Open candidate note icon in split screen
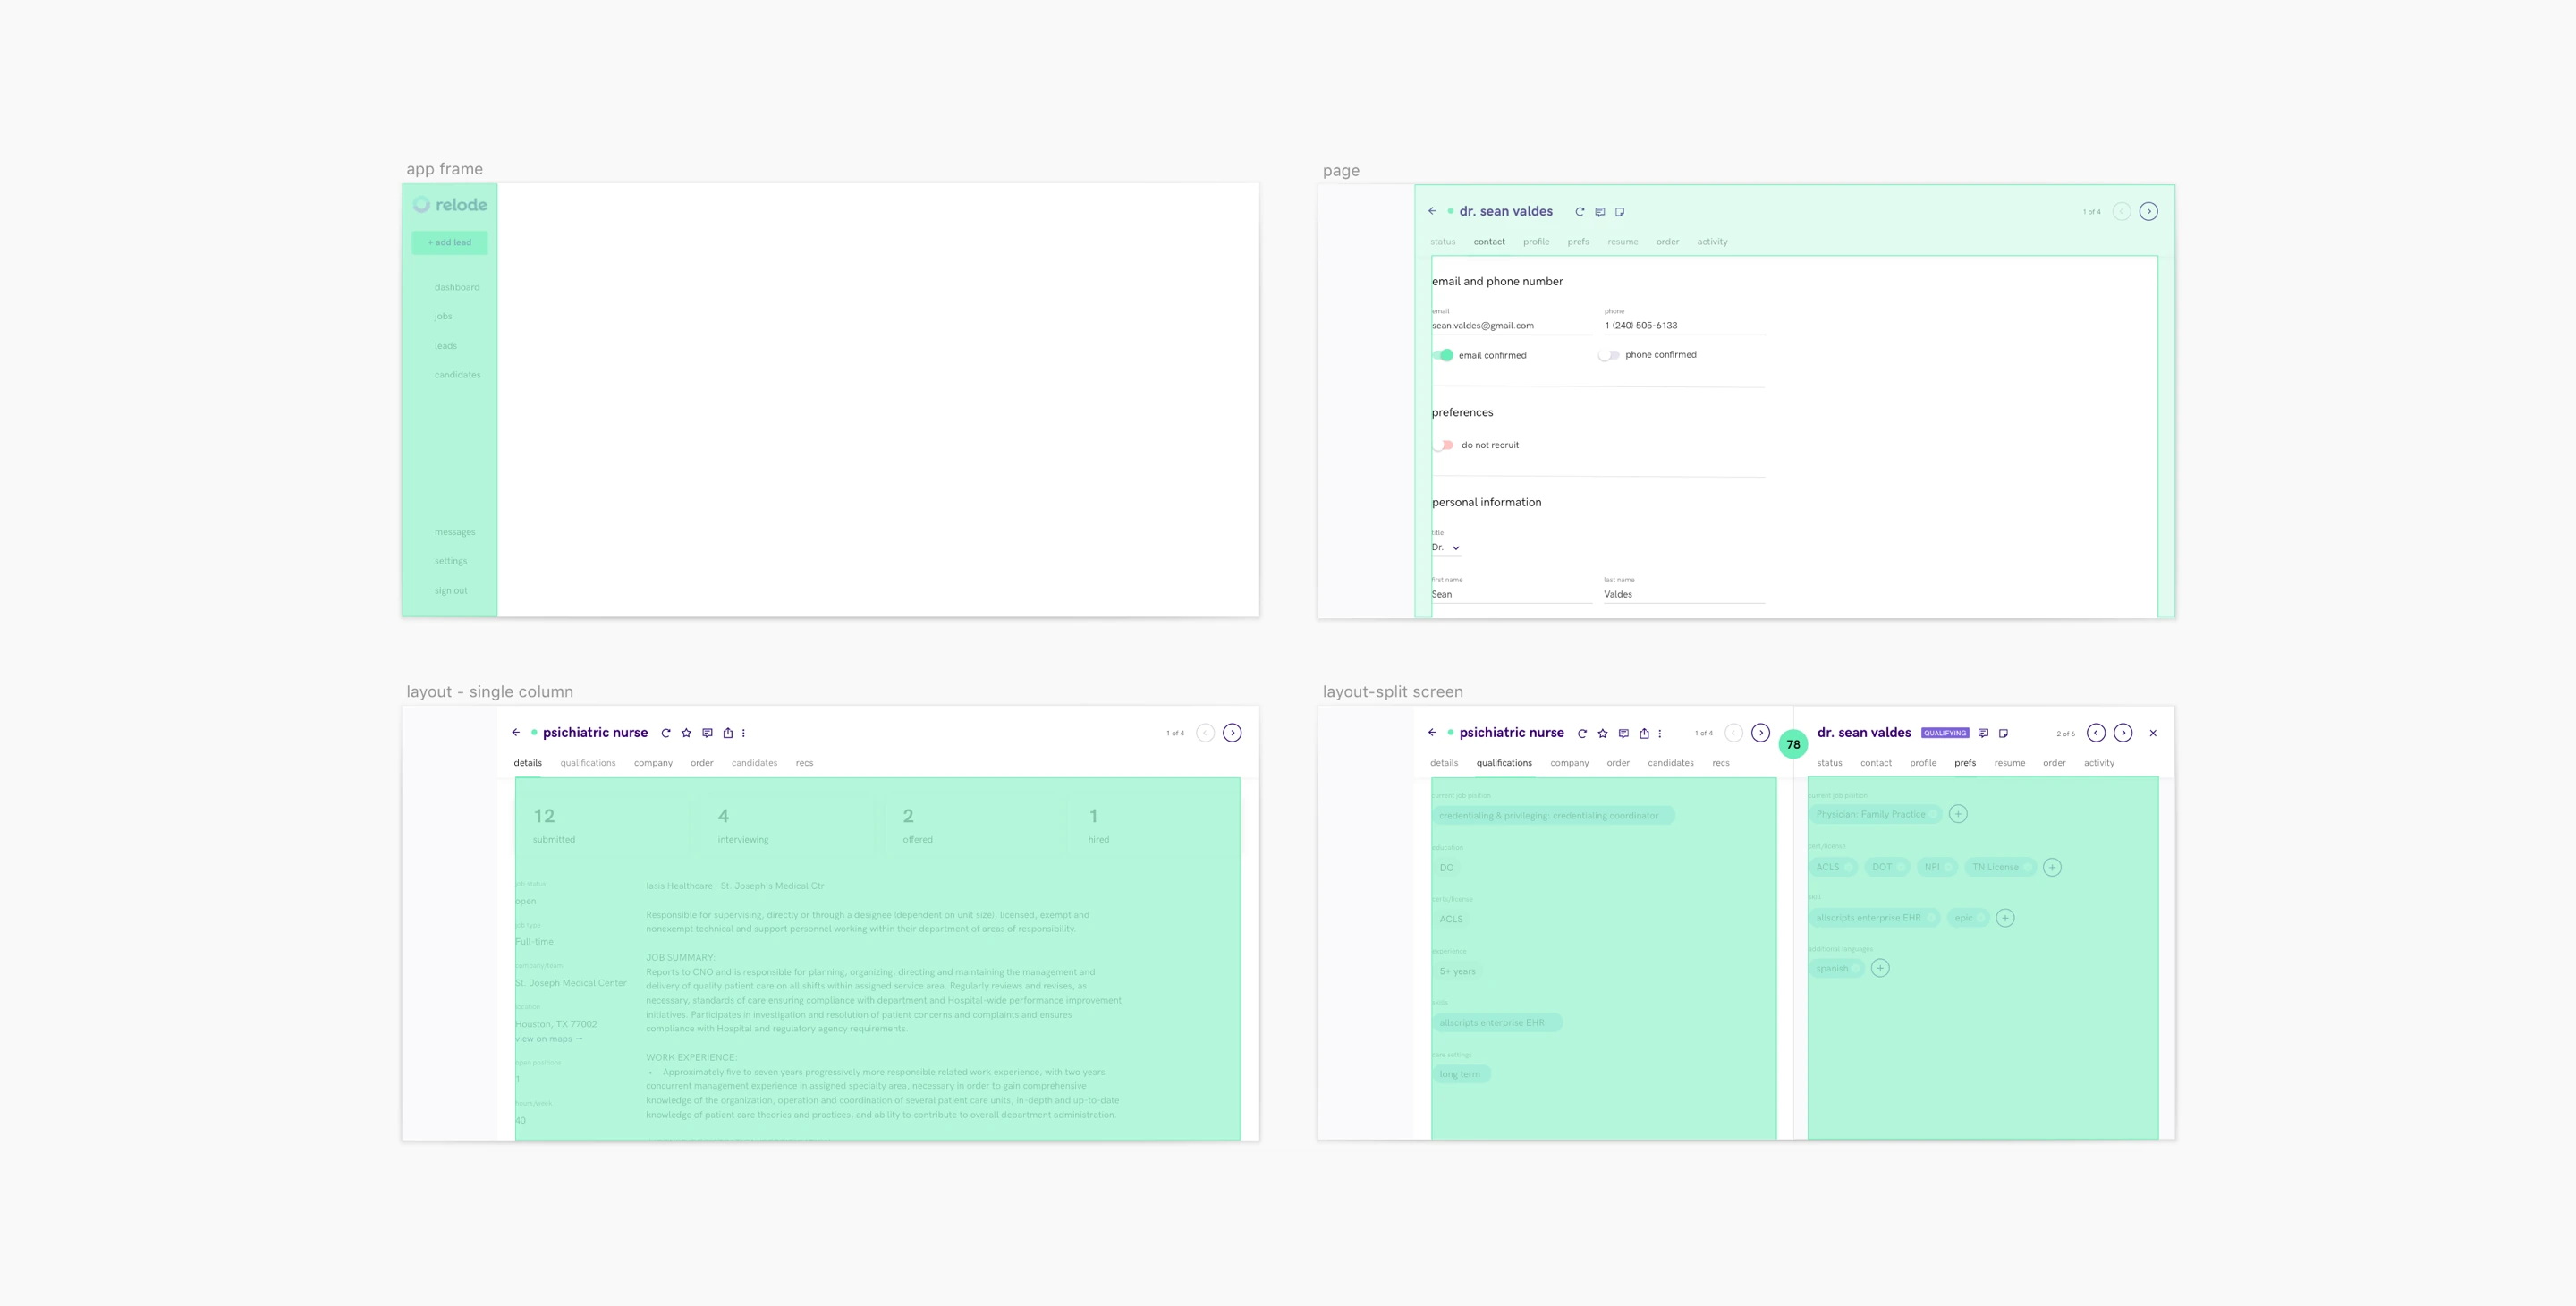This screenshot has width=2576, height=1306. pos(2003,733)
